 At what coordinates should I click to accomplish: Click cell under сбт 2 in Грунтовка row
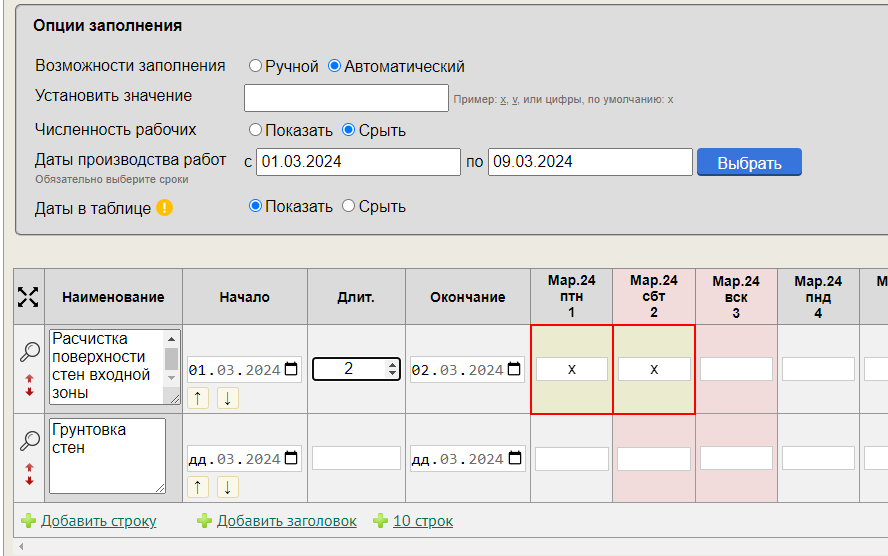pyautogui.click(x=654, y=459)
